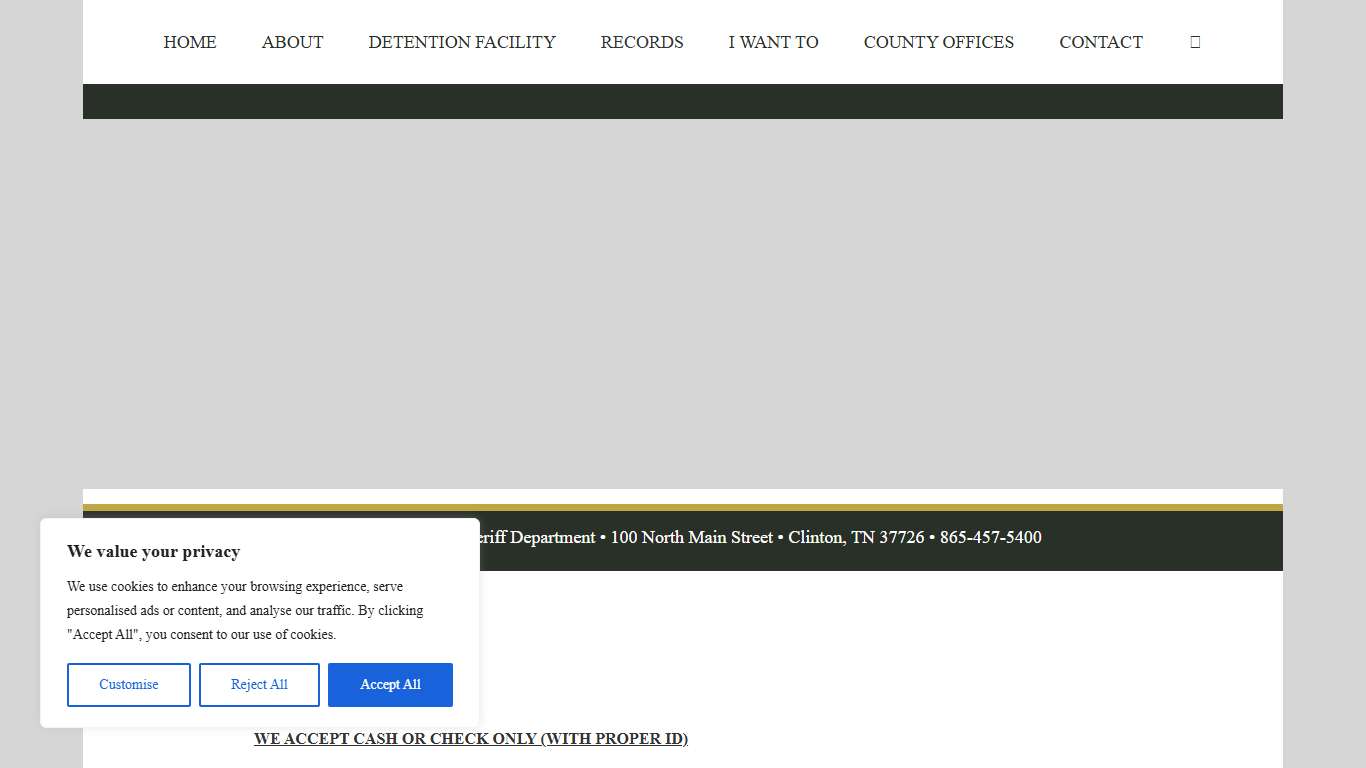1366x768 pixels.
Task: Click the dark banner below the navigation
Action: click(x=683, y=100)
